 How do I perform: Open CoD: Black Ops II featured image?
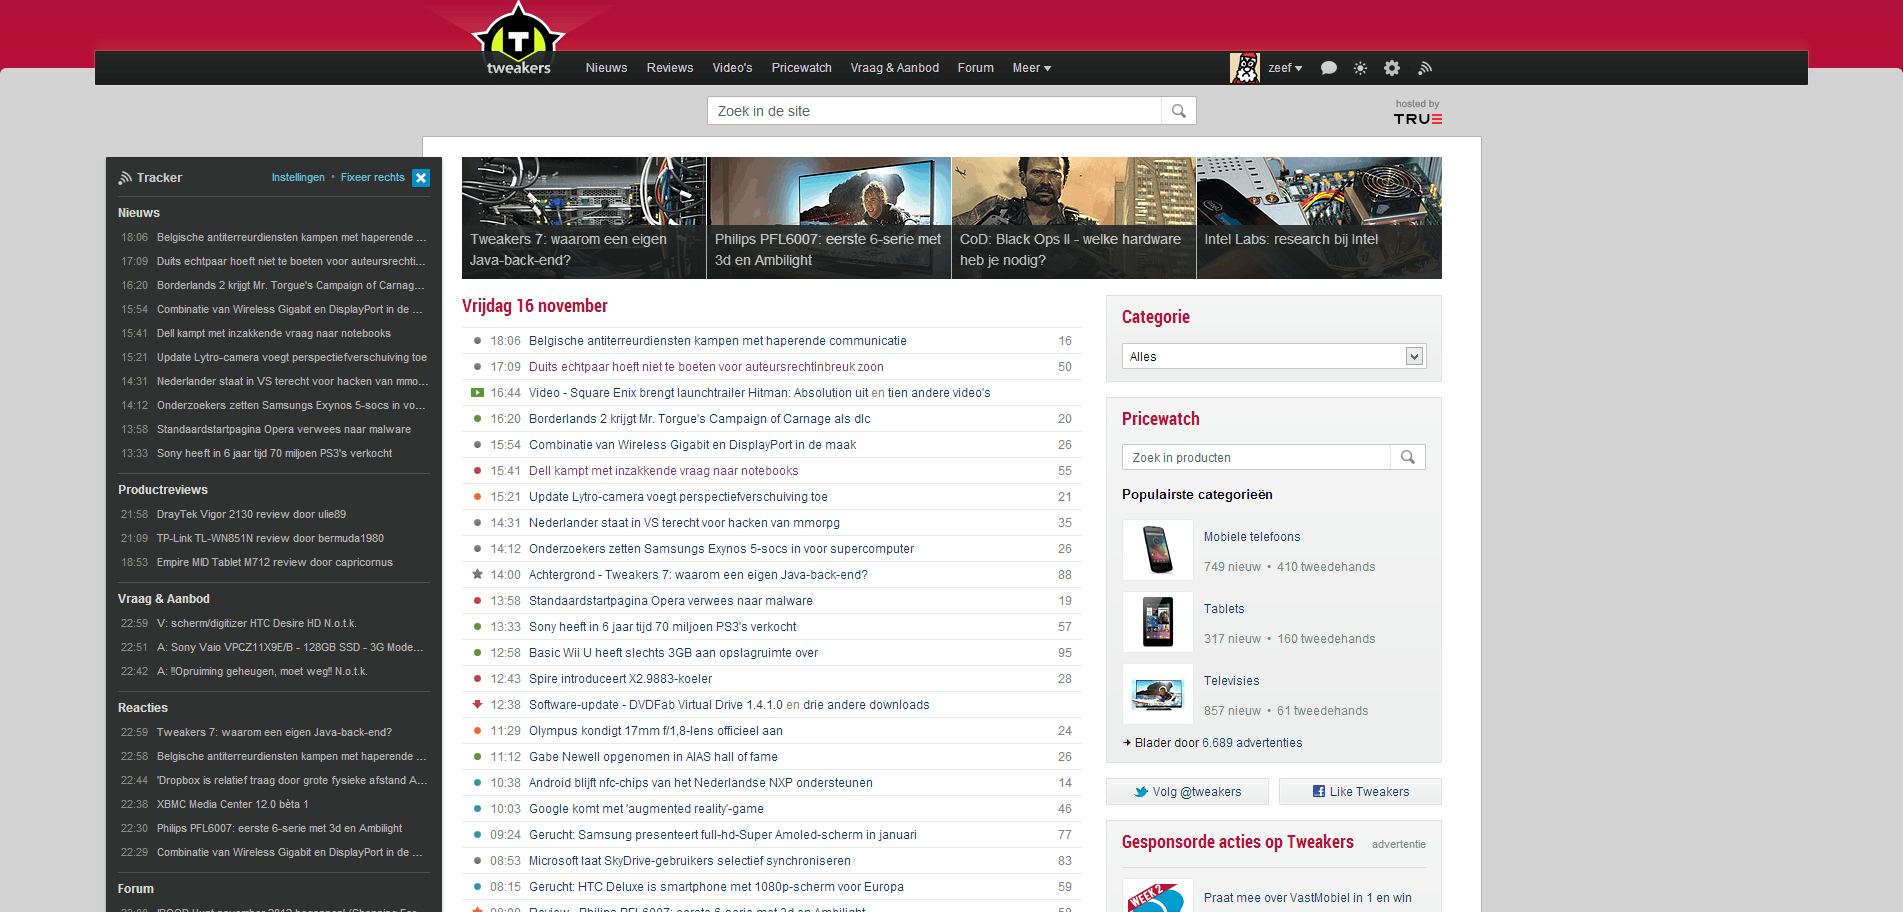tap(1074, 218)
